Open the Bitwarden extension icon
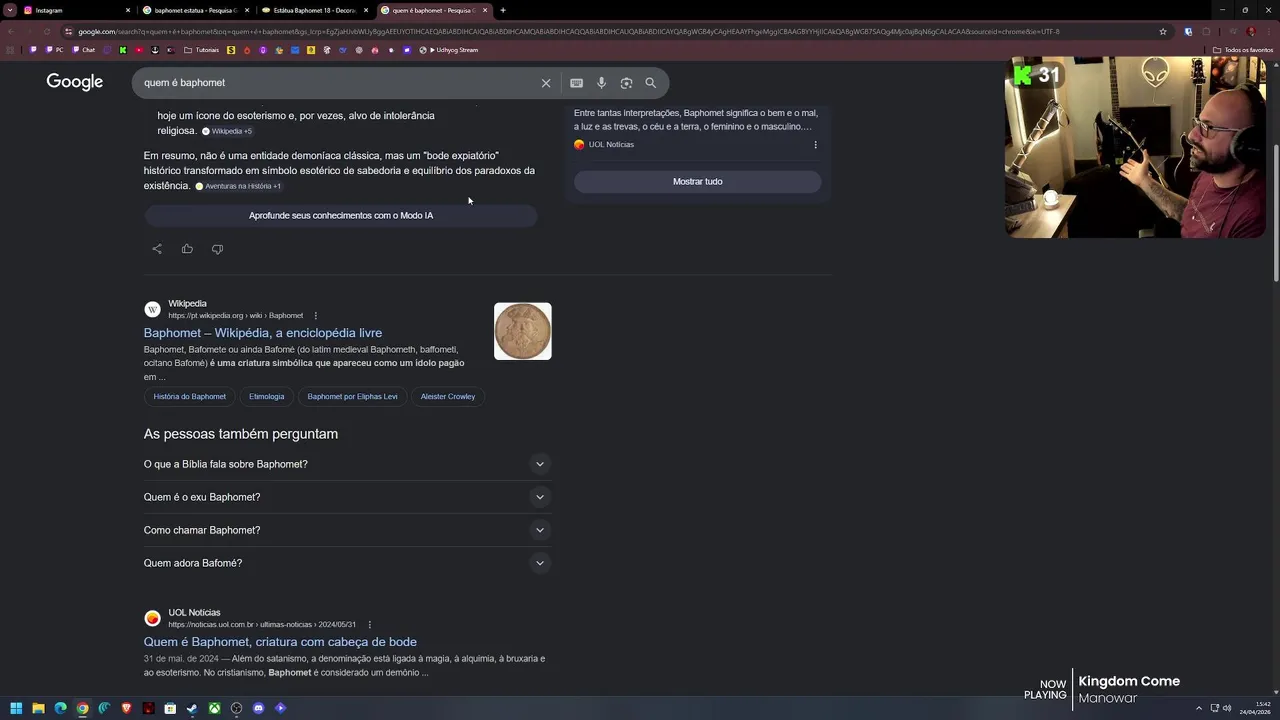Screen dimensions: 1280x720 pos(1188,31)
